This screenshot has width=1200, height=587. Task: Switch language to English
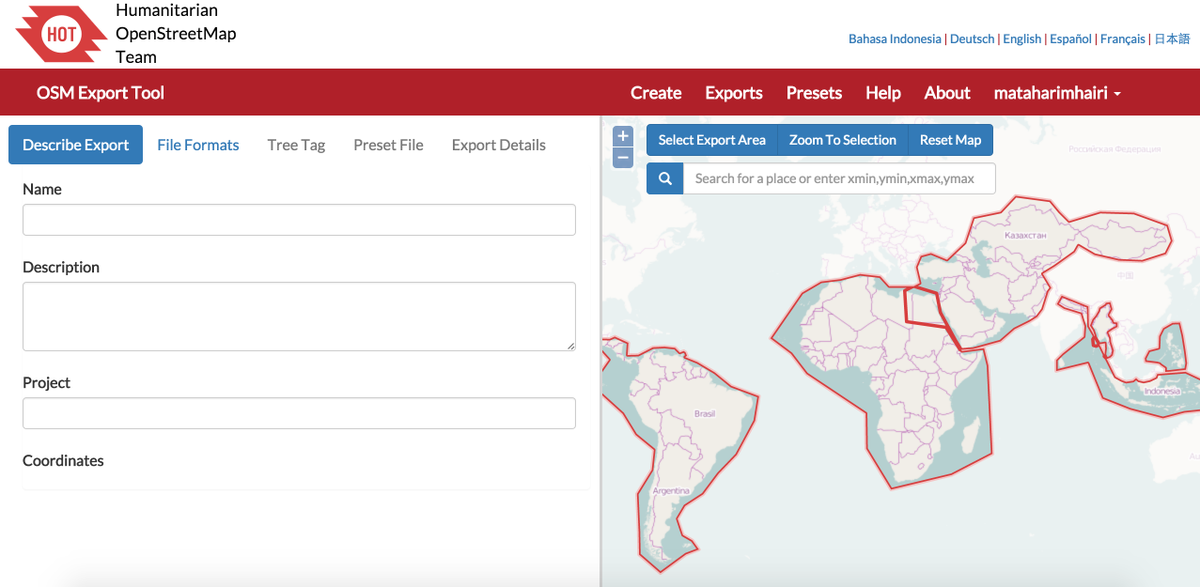pyautogui.click(x=1022, y=39)
